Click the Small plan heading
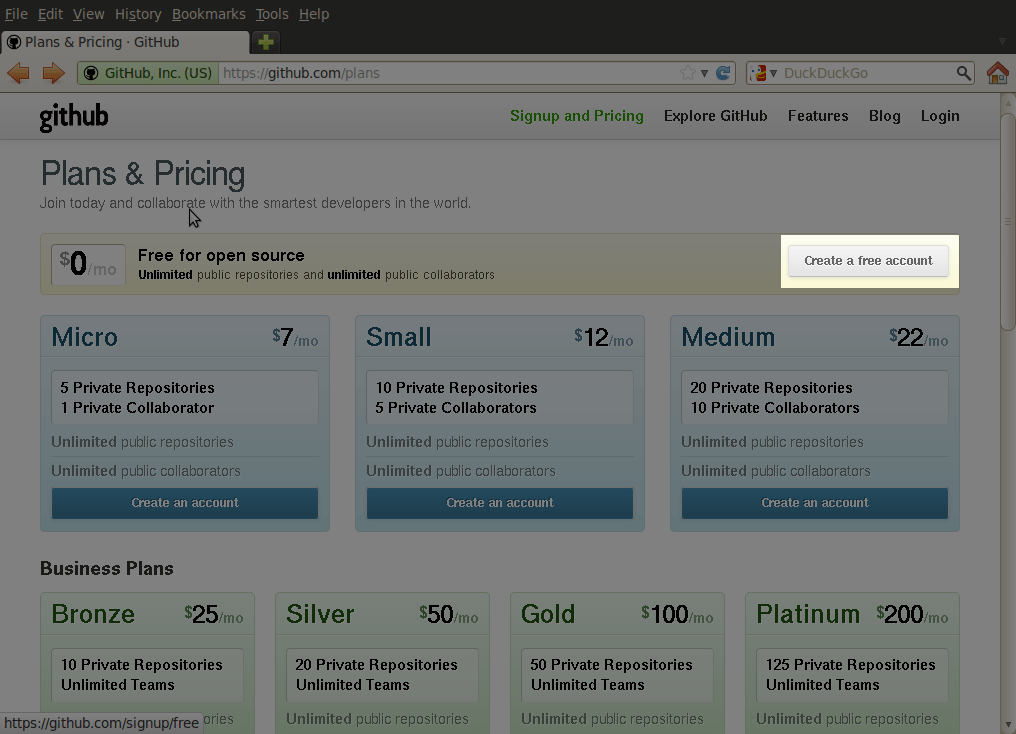 tap(398, 338)
